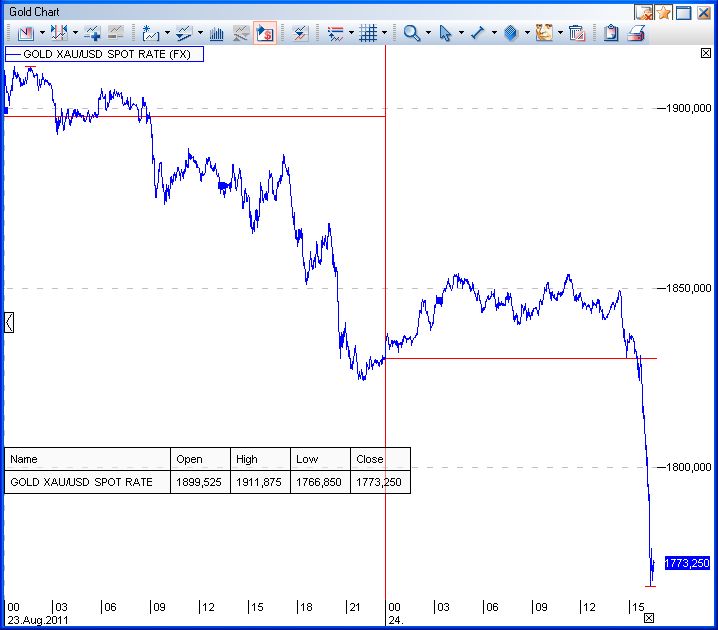
Task: Click the blue hexagon shape icon
Action: click(x=511, y=33)
